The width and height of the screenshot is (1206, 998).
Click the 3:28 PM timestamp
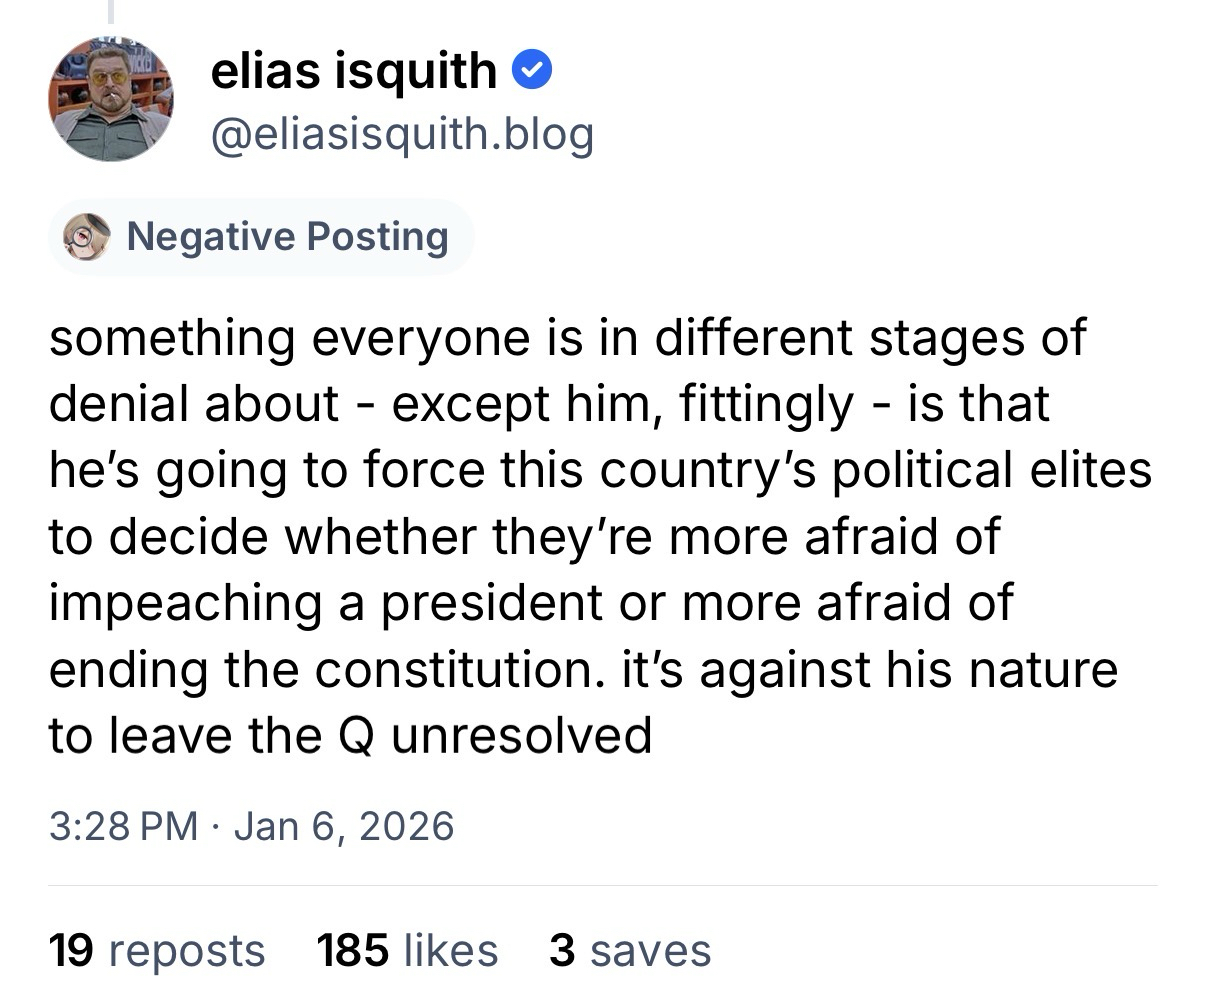(123, 826)
